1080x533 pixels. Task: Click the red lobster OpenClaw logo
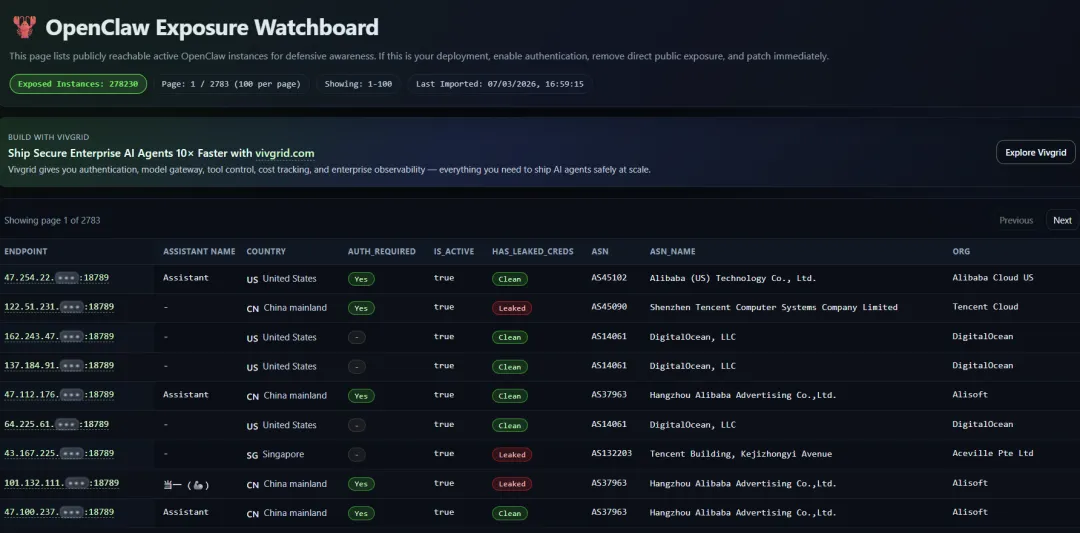(x=23, y=27)
